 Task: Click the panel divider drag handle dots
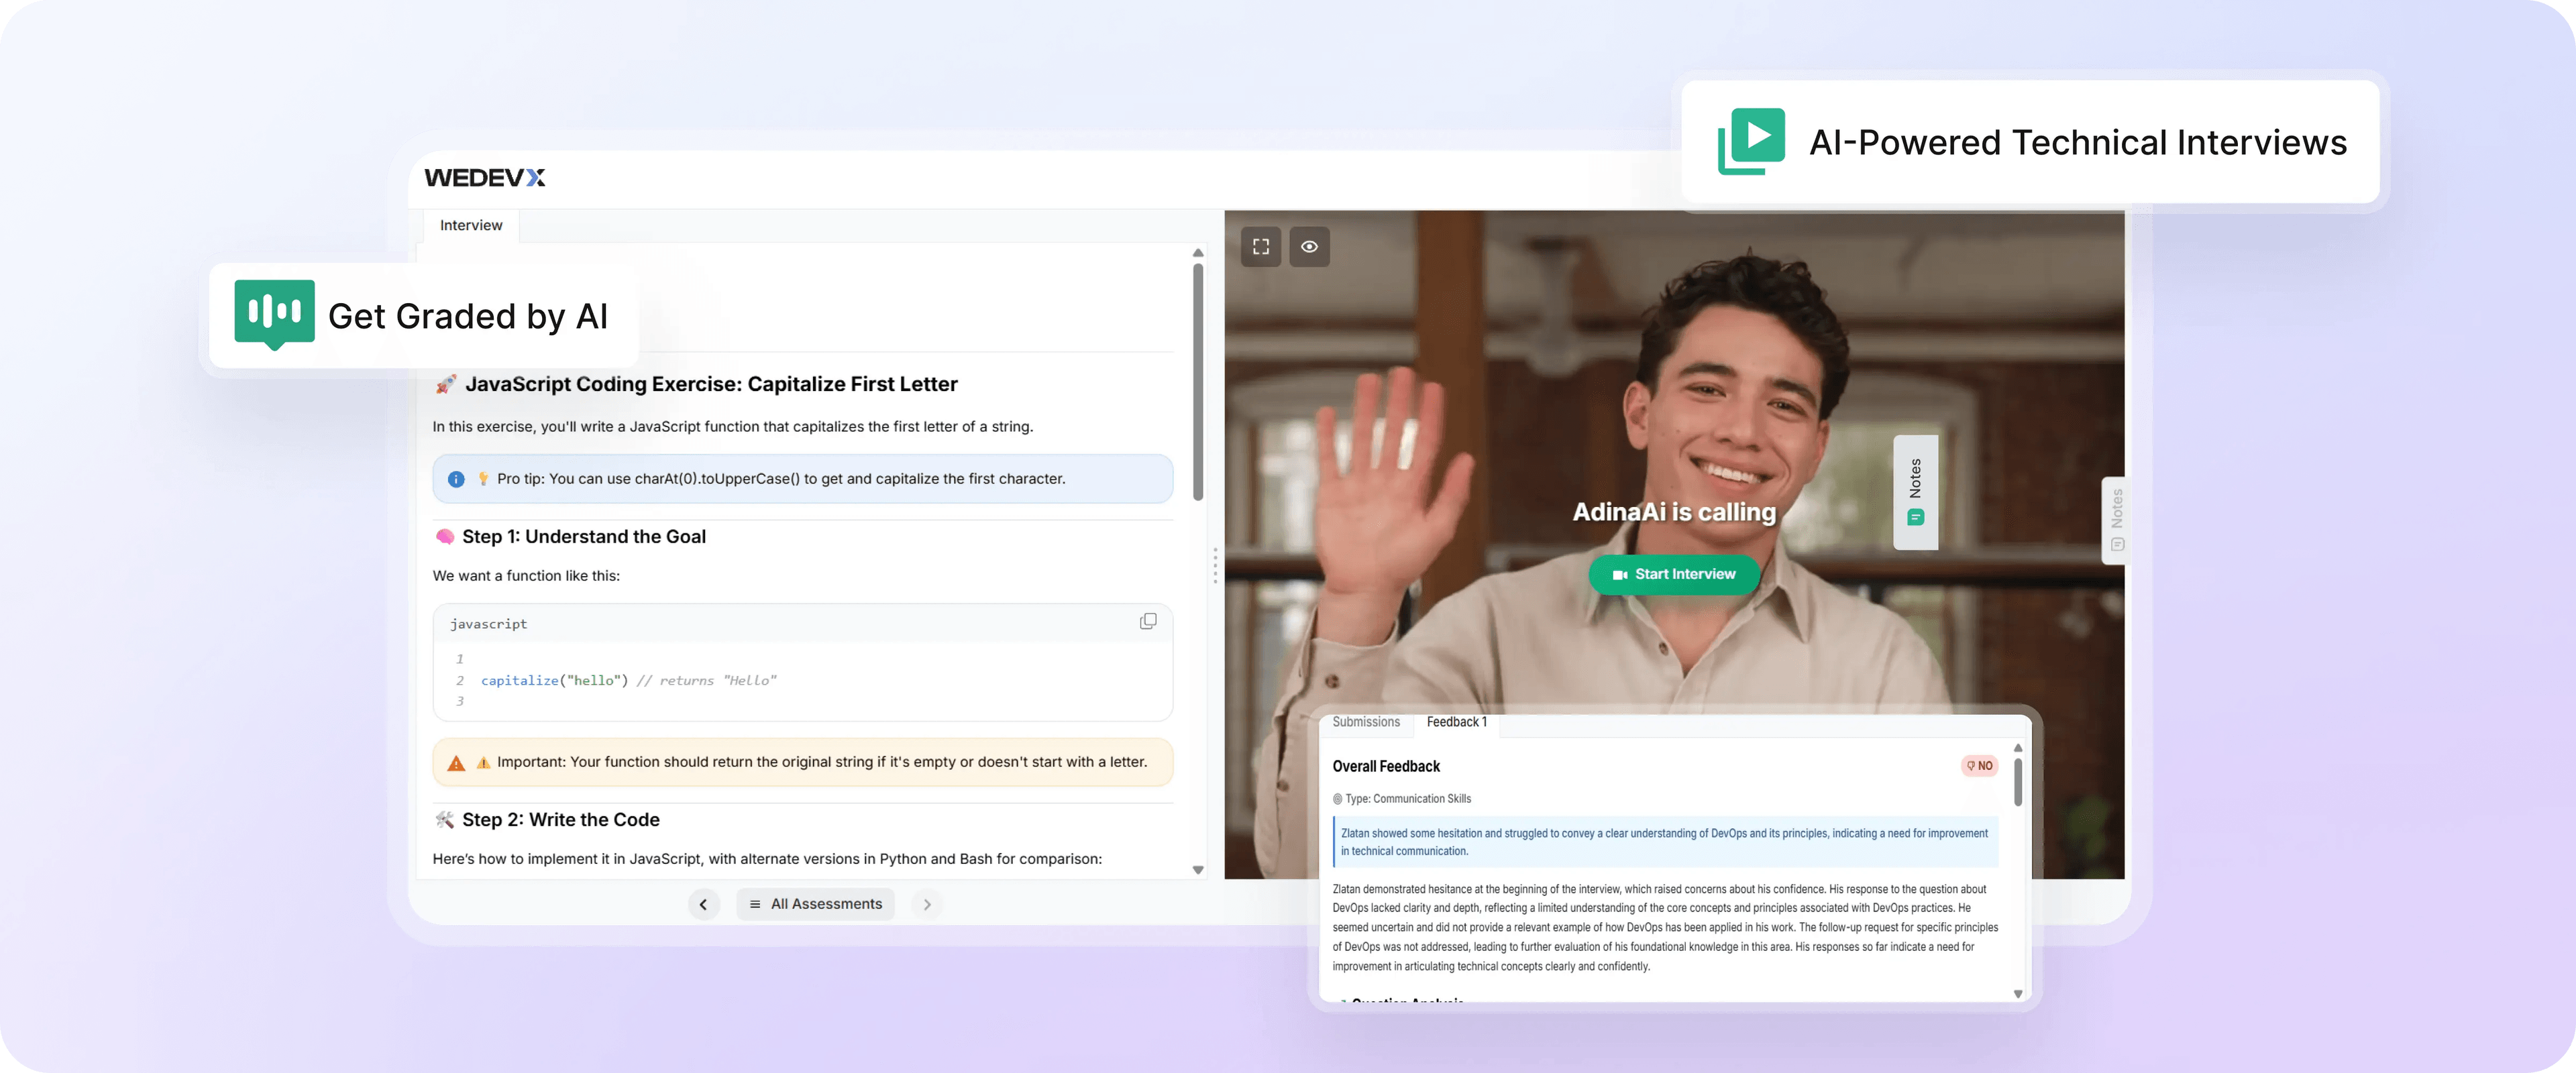[1215, 565]
